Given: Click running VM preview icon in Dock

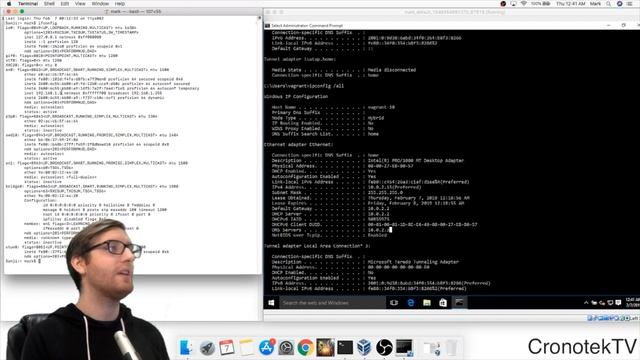Looking at the screenshot, I should [404, 348].
